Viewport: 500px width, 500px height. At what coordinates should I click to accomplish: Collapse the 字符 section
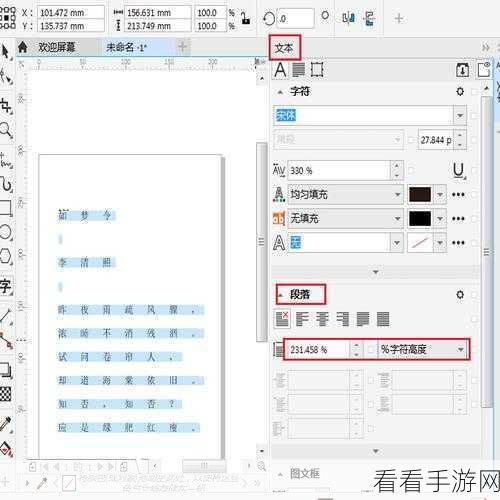click(x=280, y=92)
